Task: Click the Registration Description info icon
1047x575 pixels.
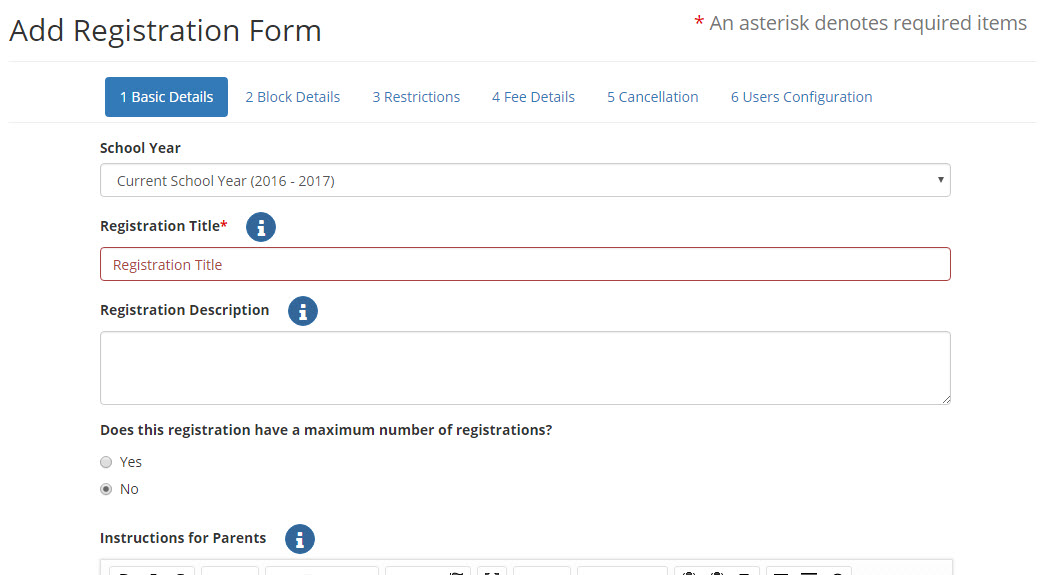Action: (x=302, y=311)
